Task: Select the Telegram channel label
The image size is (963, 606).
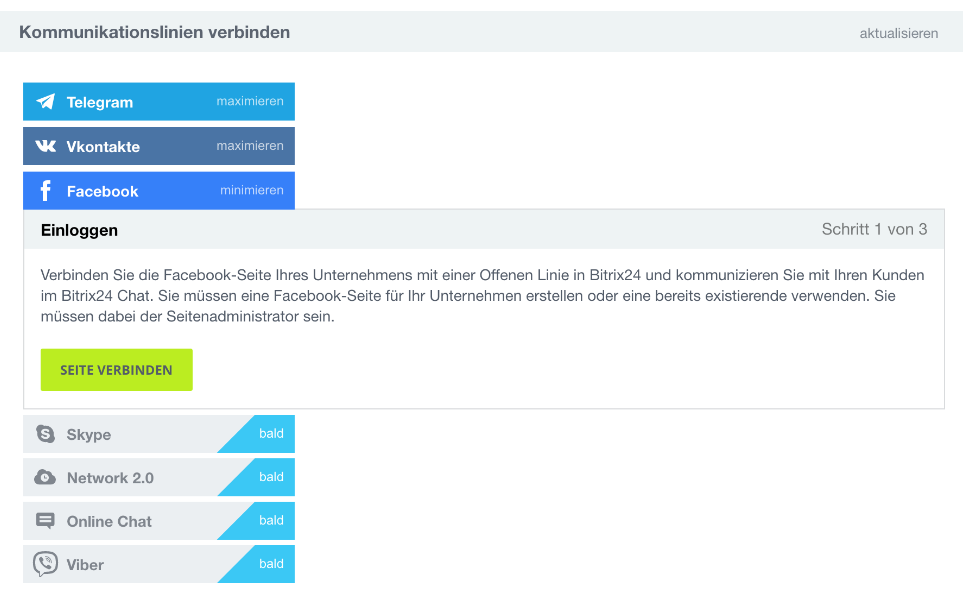Action: click(99, 102)
